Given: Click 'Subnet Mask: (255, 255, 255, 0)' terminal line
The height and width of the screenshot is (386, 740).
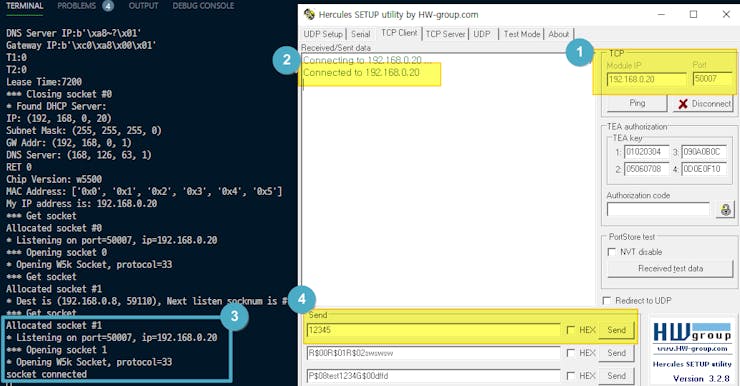Looking at the screenshot, I should [84, 131].
